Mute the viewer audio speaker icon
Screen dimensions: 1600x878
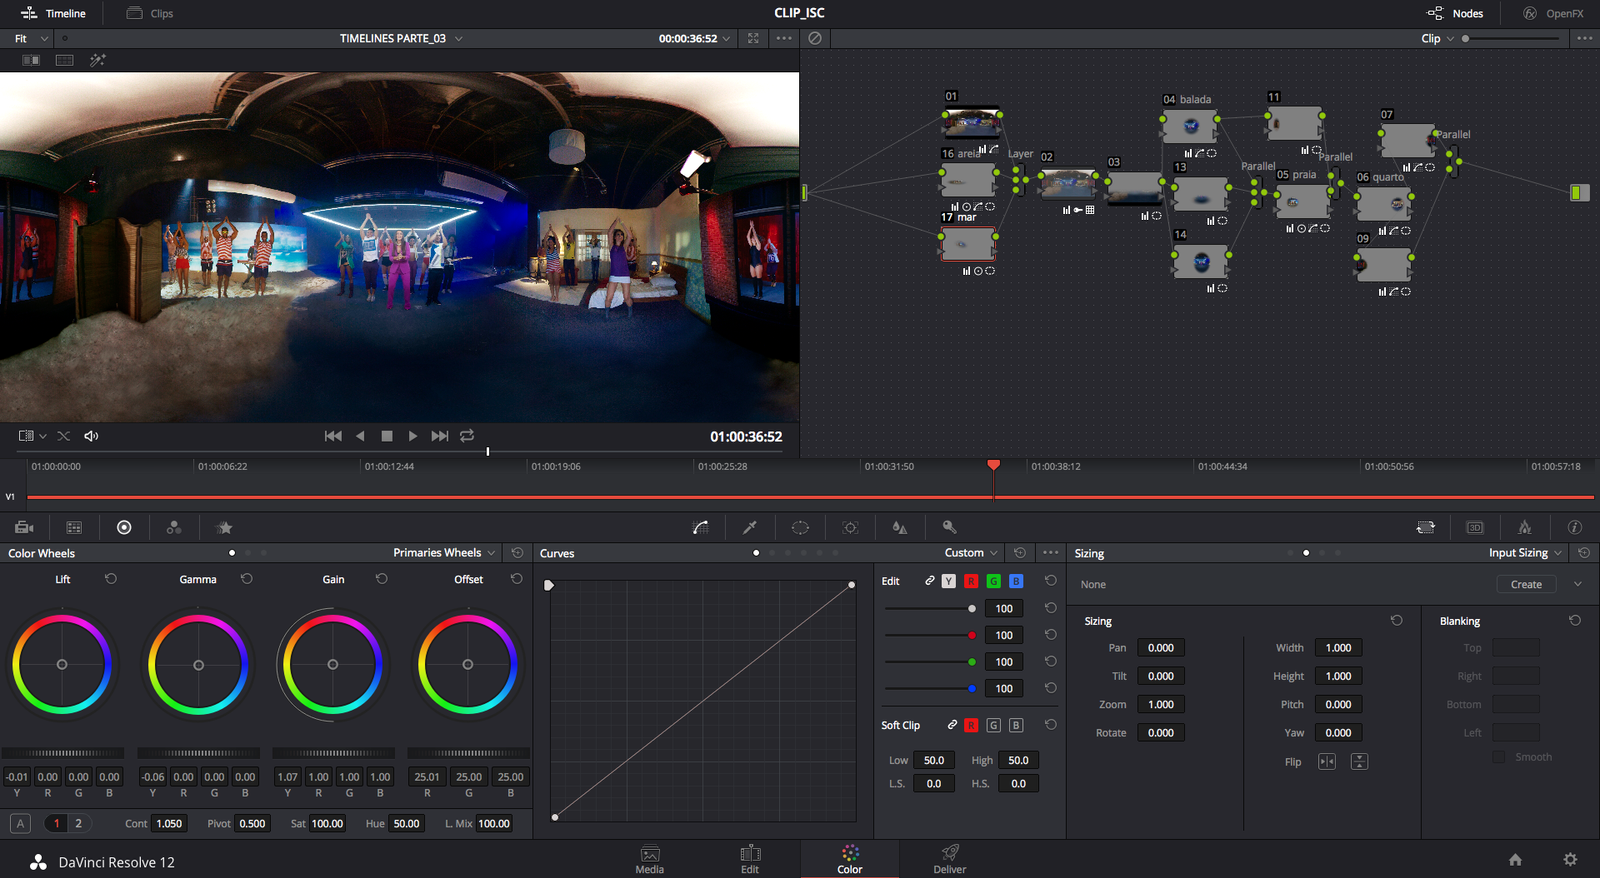91,436
